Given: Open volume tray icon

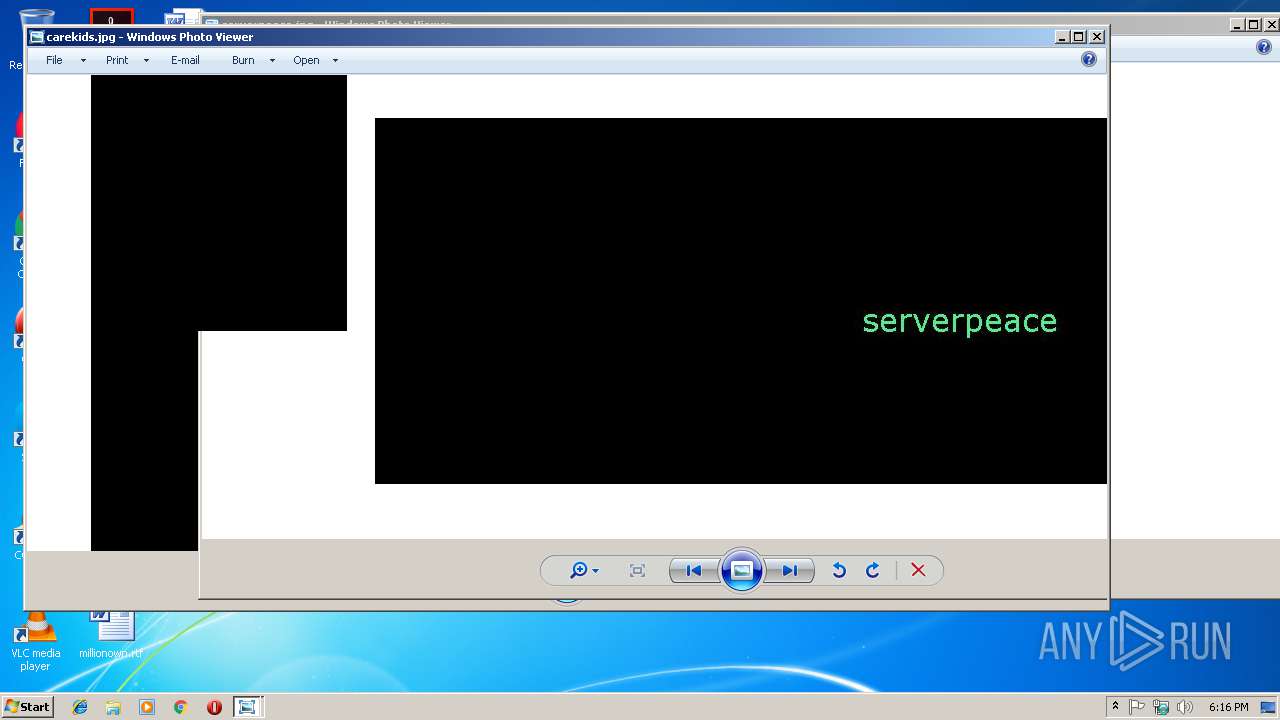Looking at the screenshot, I should tap(1185, 707).
